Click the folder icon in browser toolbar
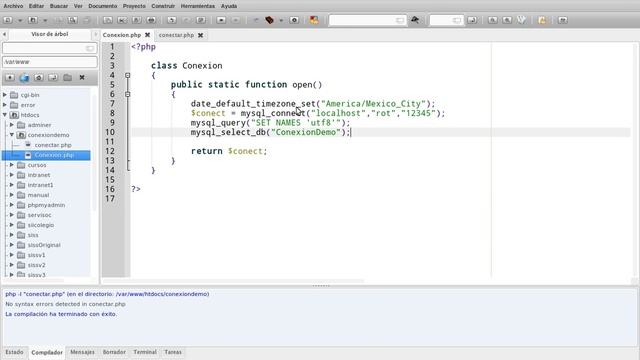This screenshot has width=640, height=360. point(67,78)
